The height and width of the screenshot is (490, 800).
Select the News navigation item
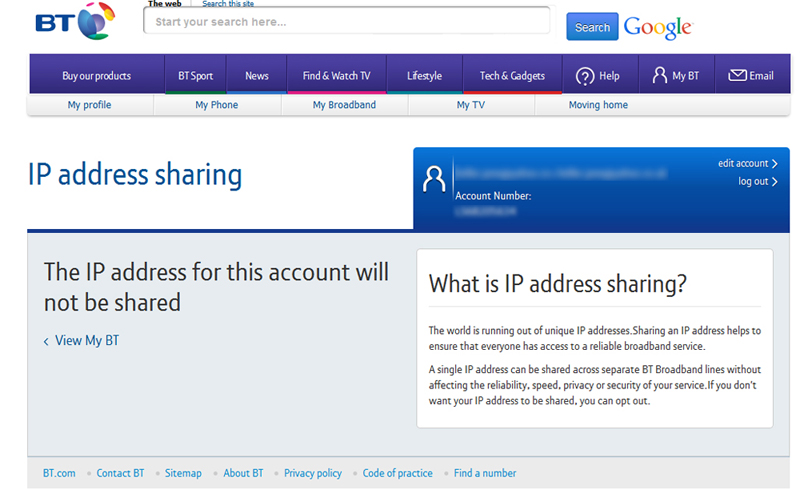point(257,76)
